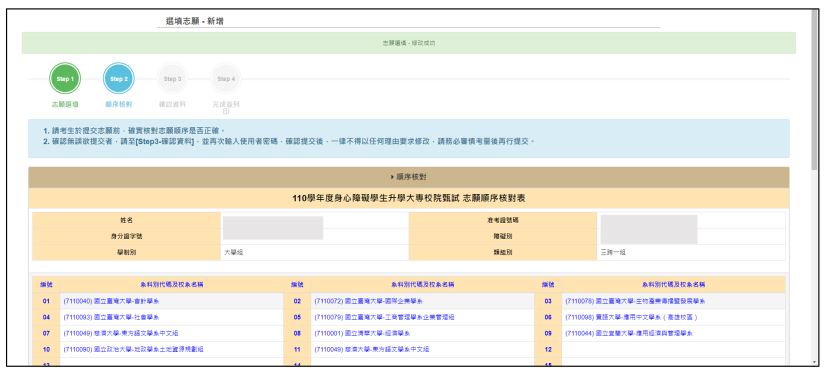831x376 pixels.
Task: Open choice 03 link with code 7110078
Action: click(x=635, y=301)
